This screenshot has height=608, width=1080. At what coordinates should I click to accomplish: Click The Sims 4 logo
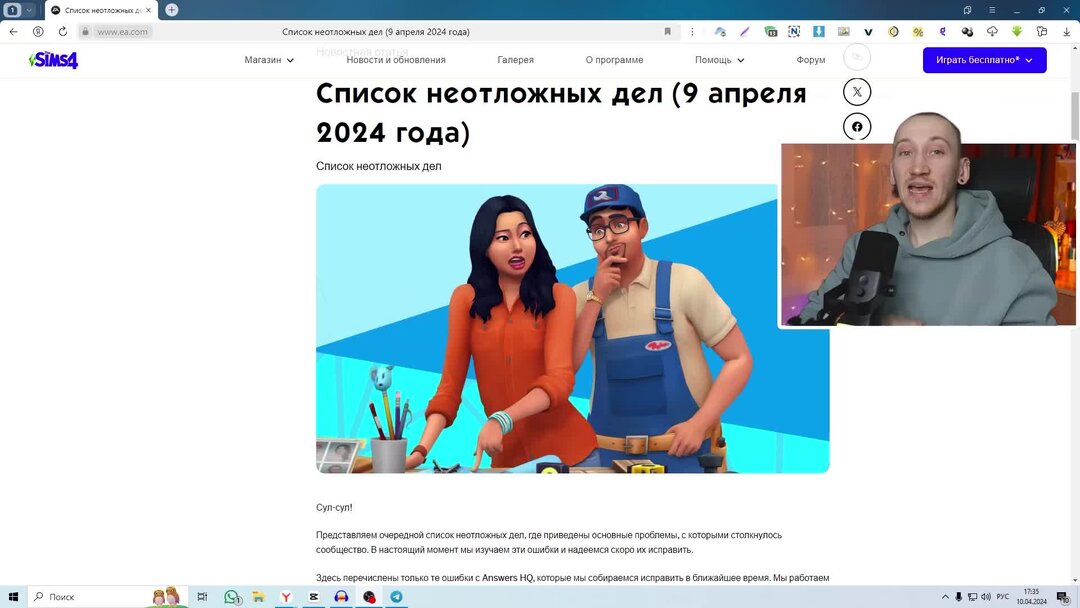(x=54, y=60)
